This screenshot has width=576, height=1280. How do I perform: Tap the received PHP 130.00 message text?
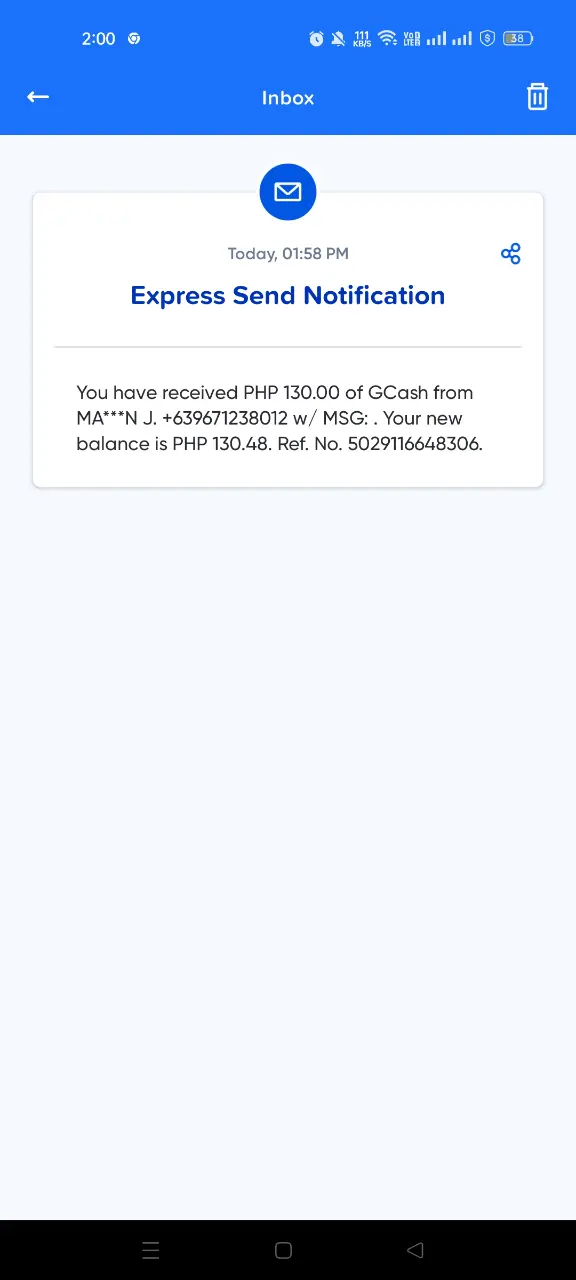coord(280,418)
